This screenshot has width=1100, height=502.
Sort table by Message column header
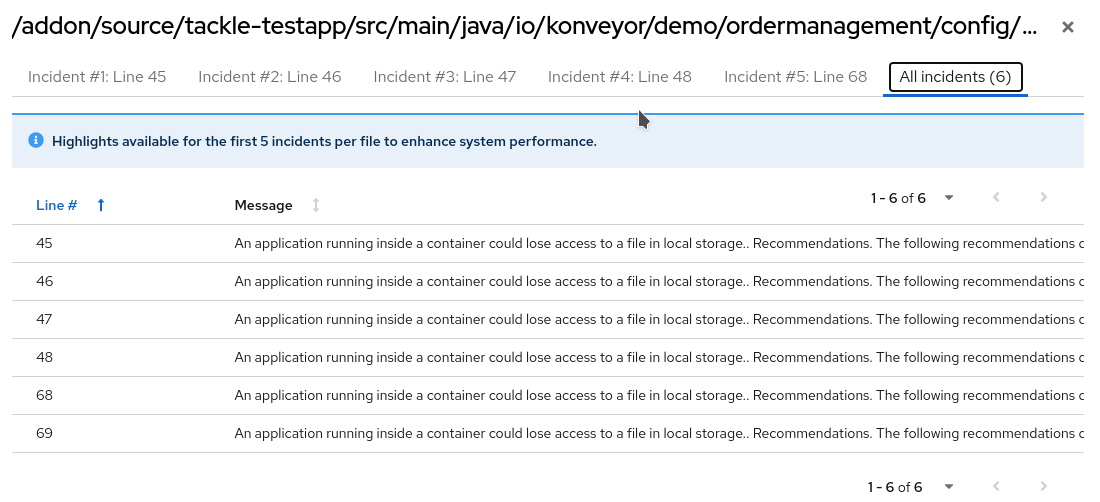(263, 205)
